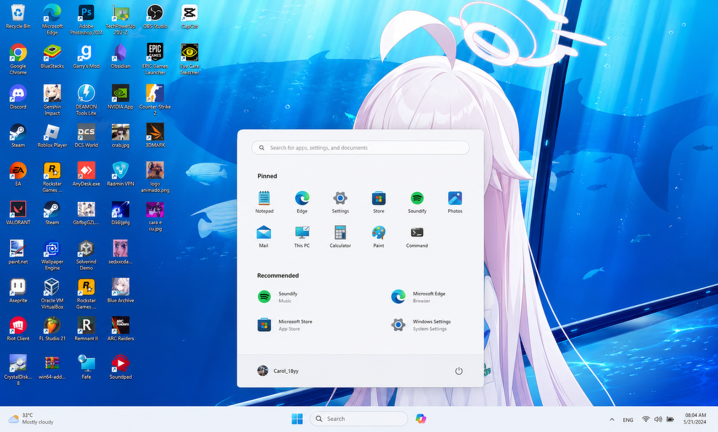Select the Remnant II desktop shortcut
Image resolution: width=718 pixels, height=432 pixels.
[86, 328]
